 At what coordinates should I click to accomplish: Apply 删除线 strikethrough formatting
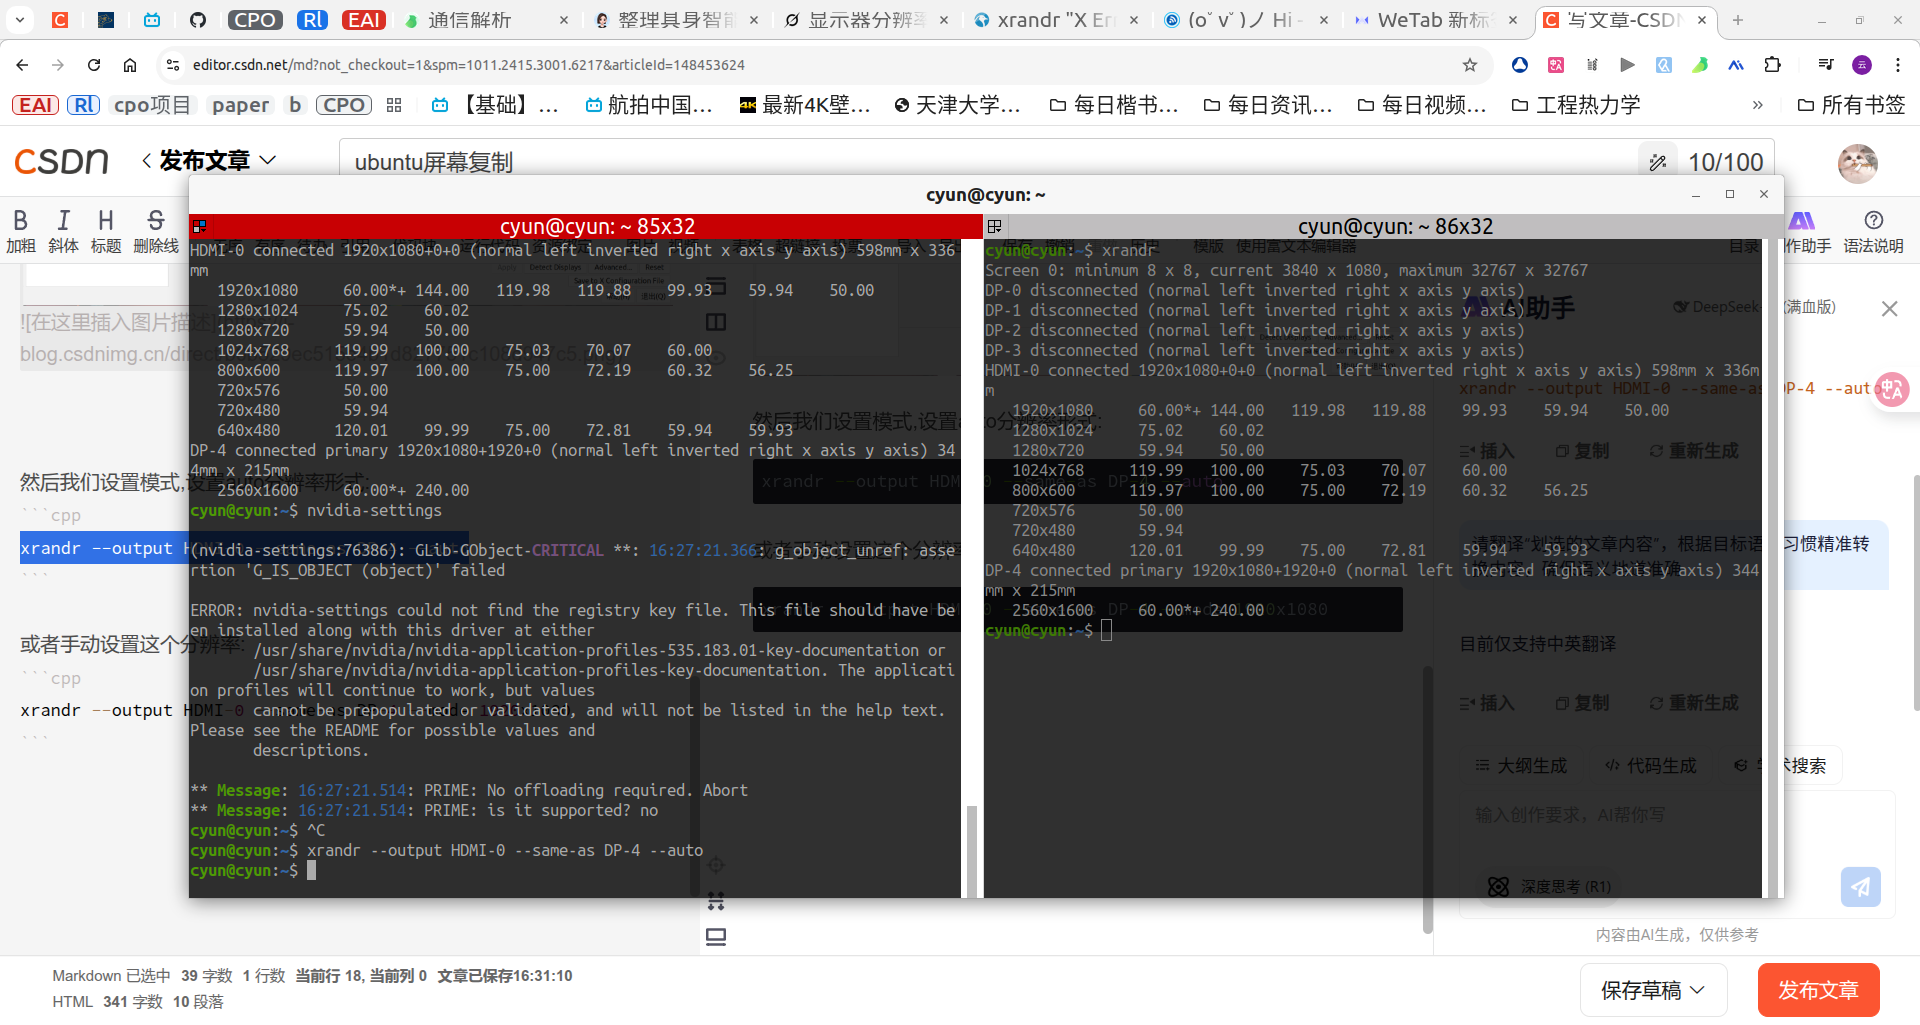(156, 231)
